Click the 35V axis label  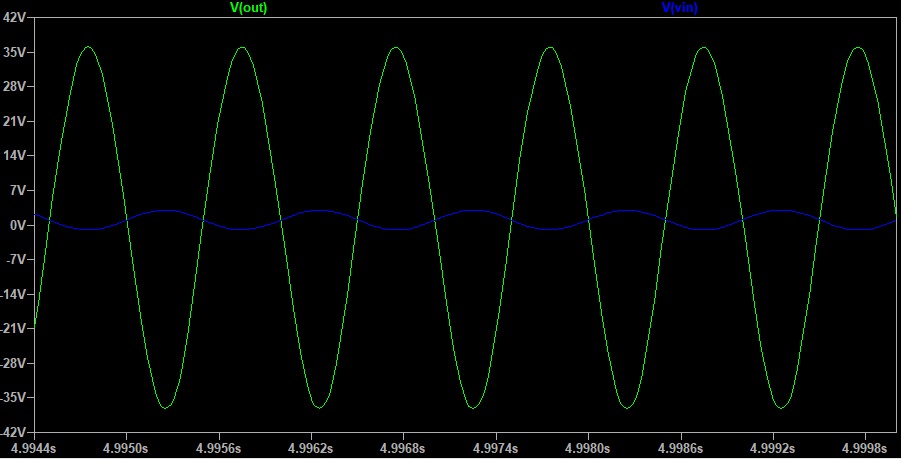point(14,52)
